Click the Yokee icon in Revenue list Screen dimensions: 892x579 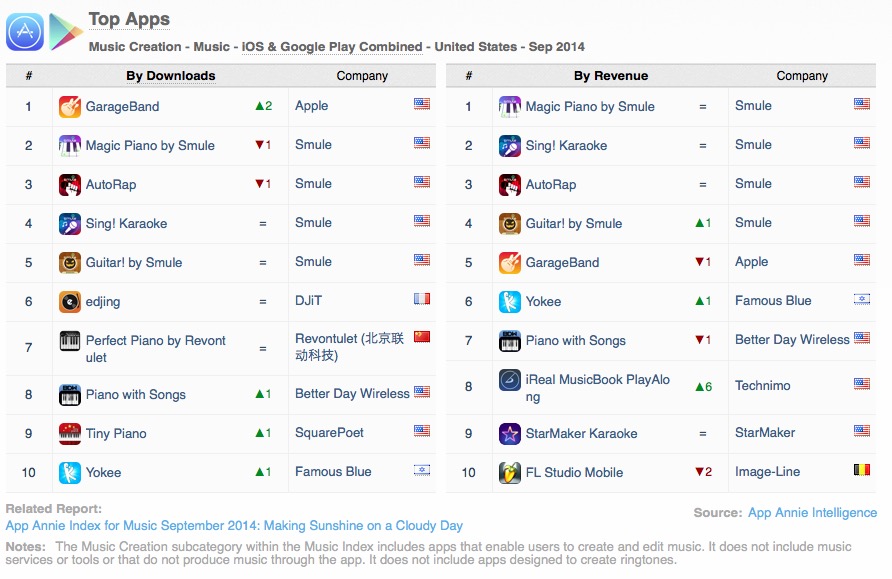click(x=509, y=301)
